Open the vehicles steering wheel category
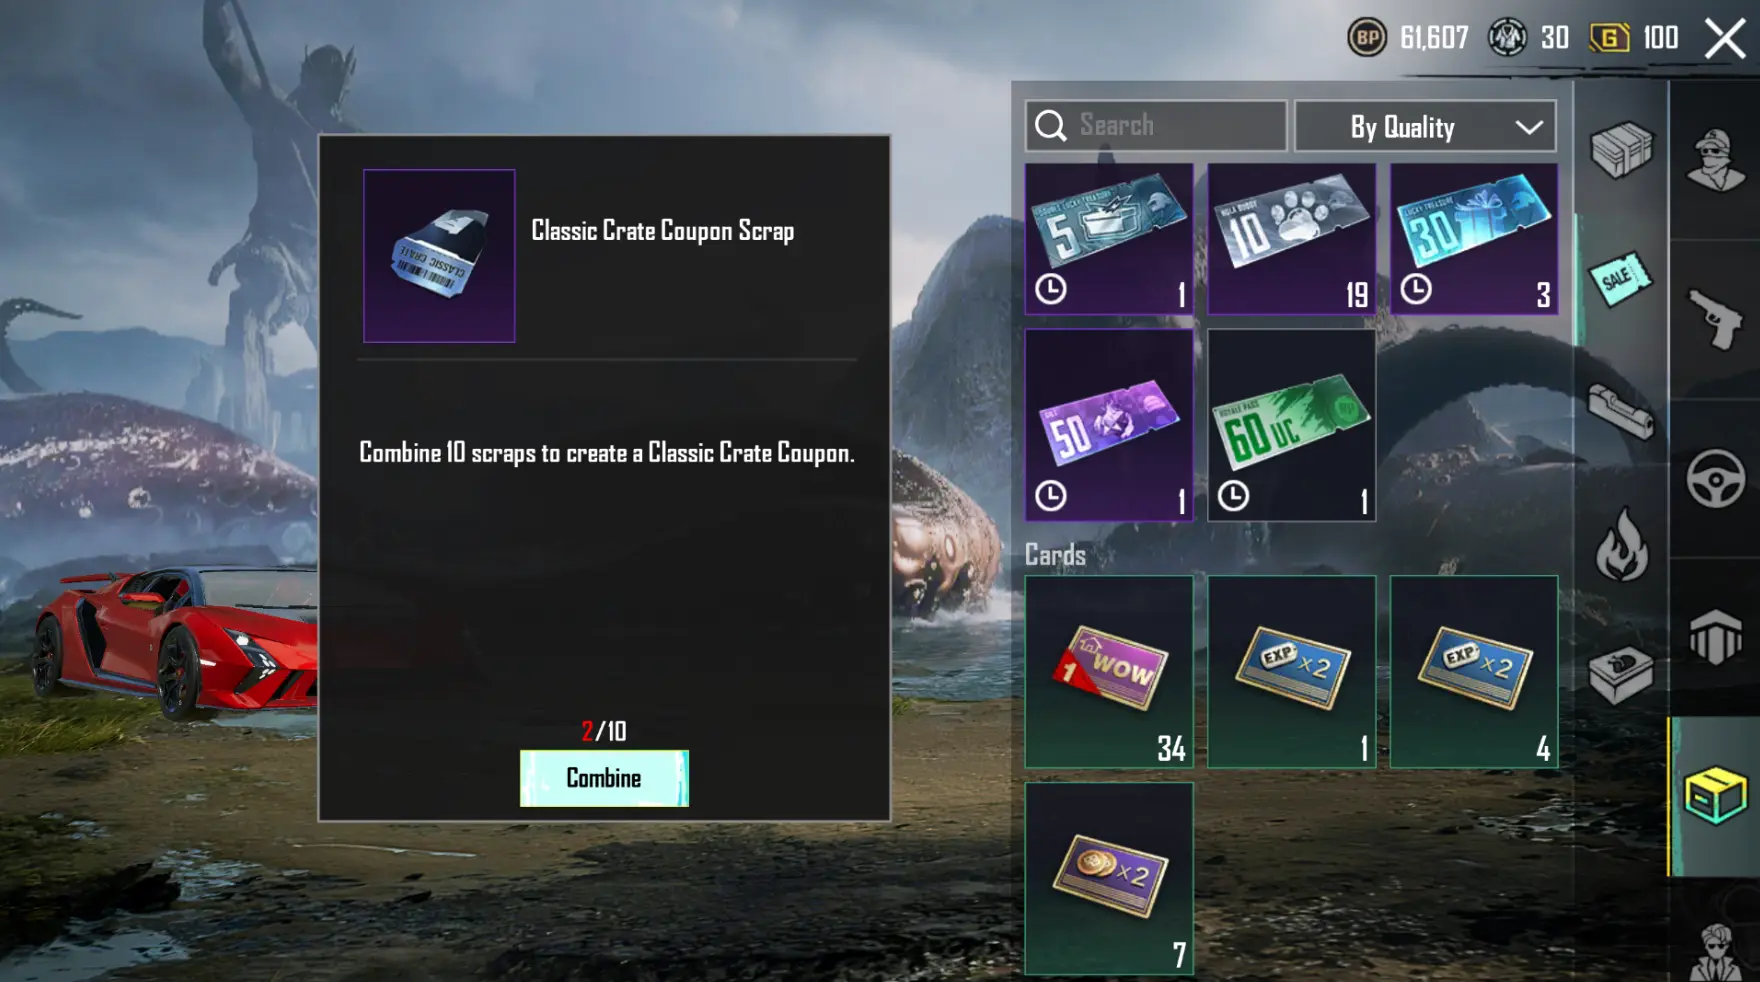The image size is (1760, 982). pos(1715,478)
